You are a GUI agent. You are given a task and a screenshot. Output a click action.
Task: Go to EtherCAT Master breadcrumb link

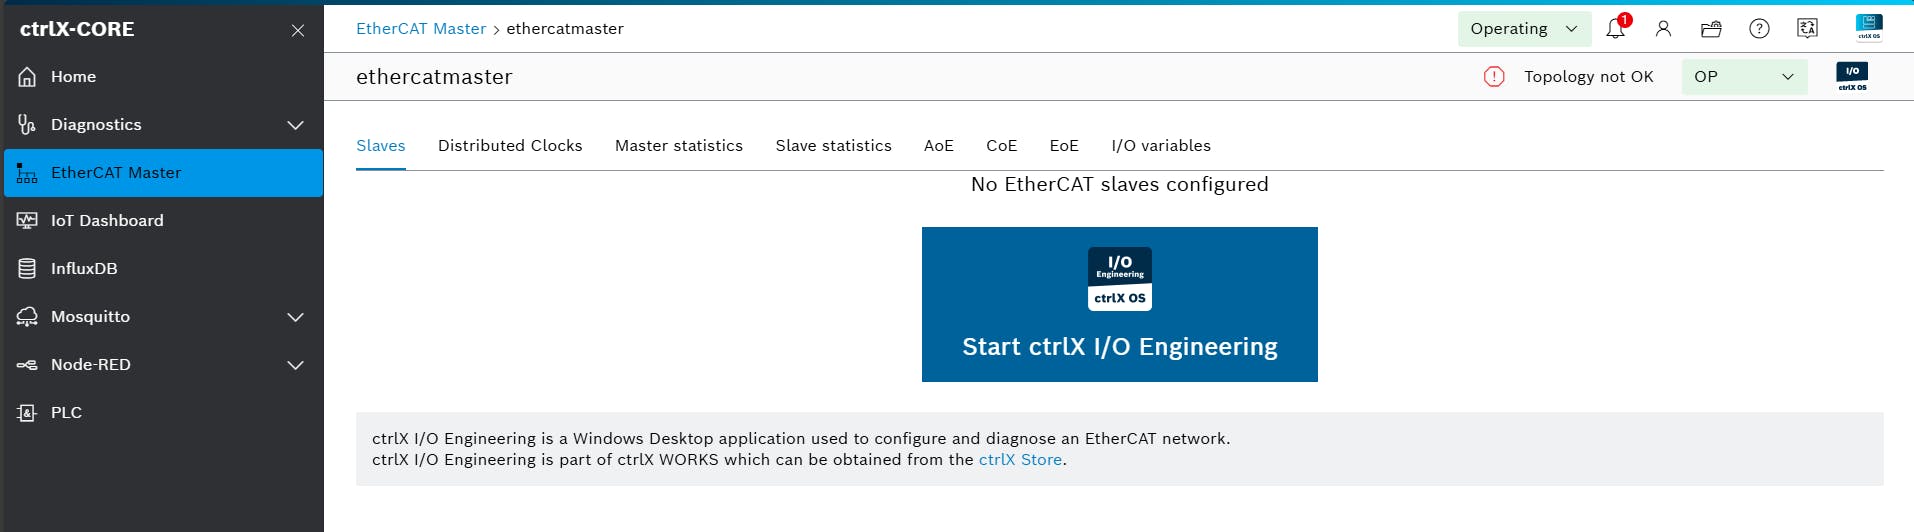click(x=421, y=29)
